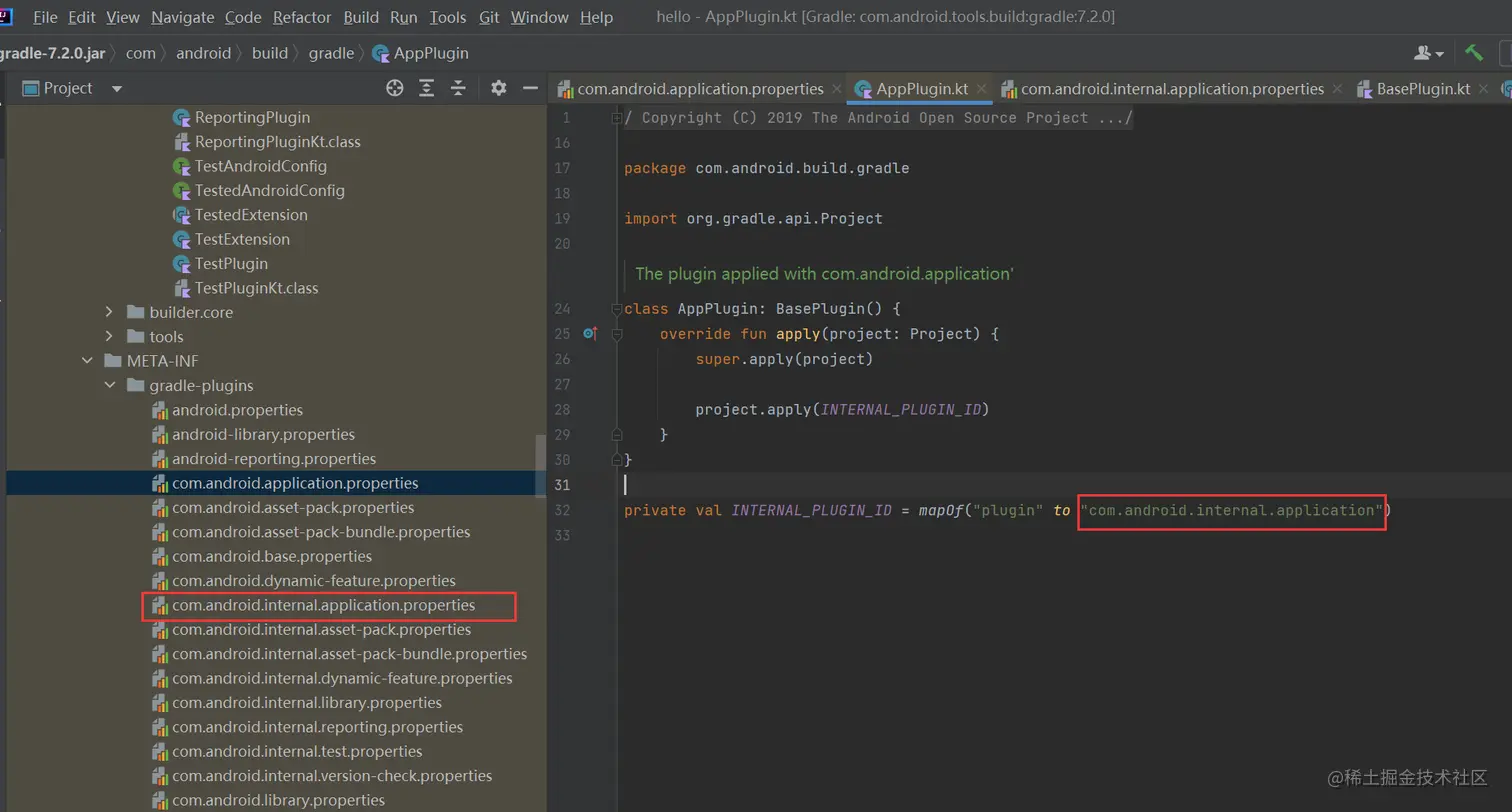Click the android.properties file icon
Screen dimensions: 1512x812
point(159,410)
